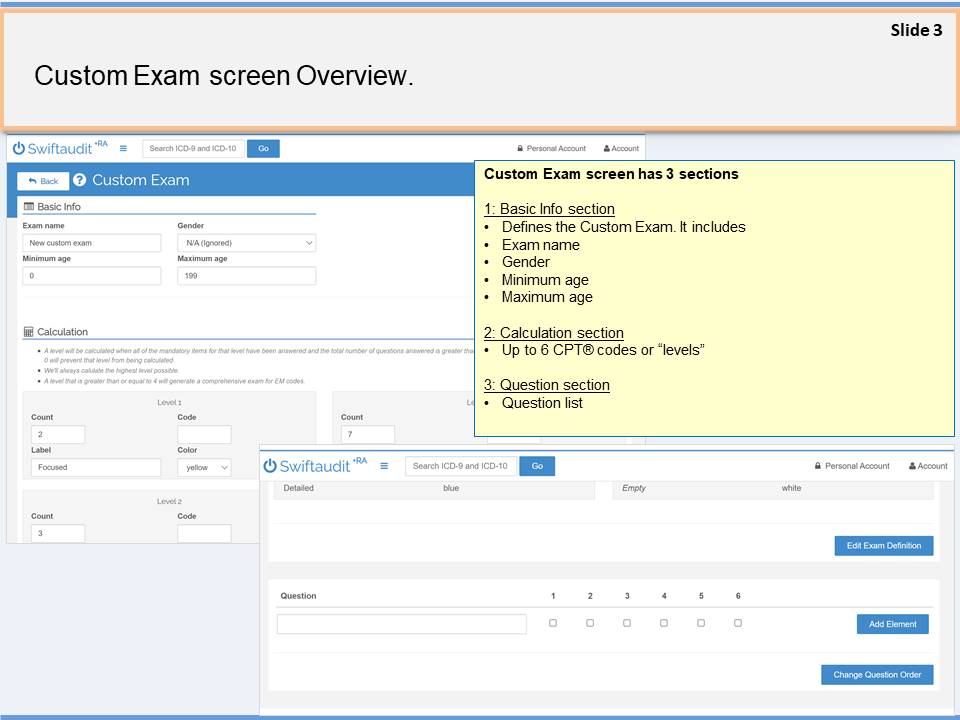Screen dimensions: 960x720
Task: Open the Color dropdown set to yellow
Action: (x=208, y=467)
